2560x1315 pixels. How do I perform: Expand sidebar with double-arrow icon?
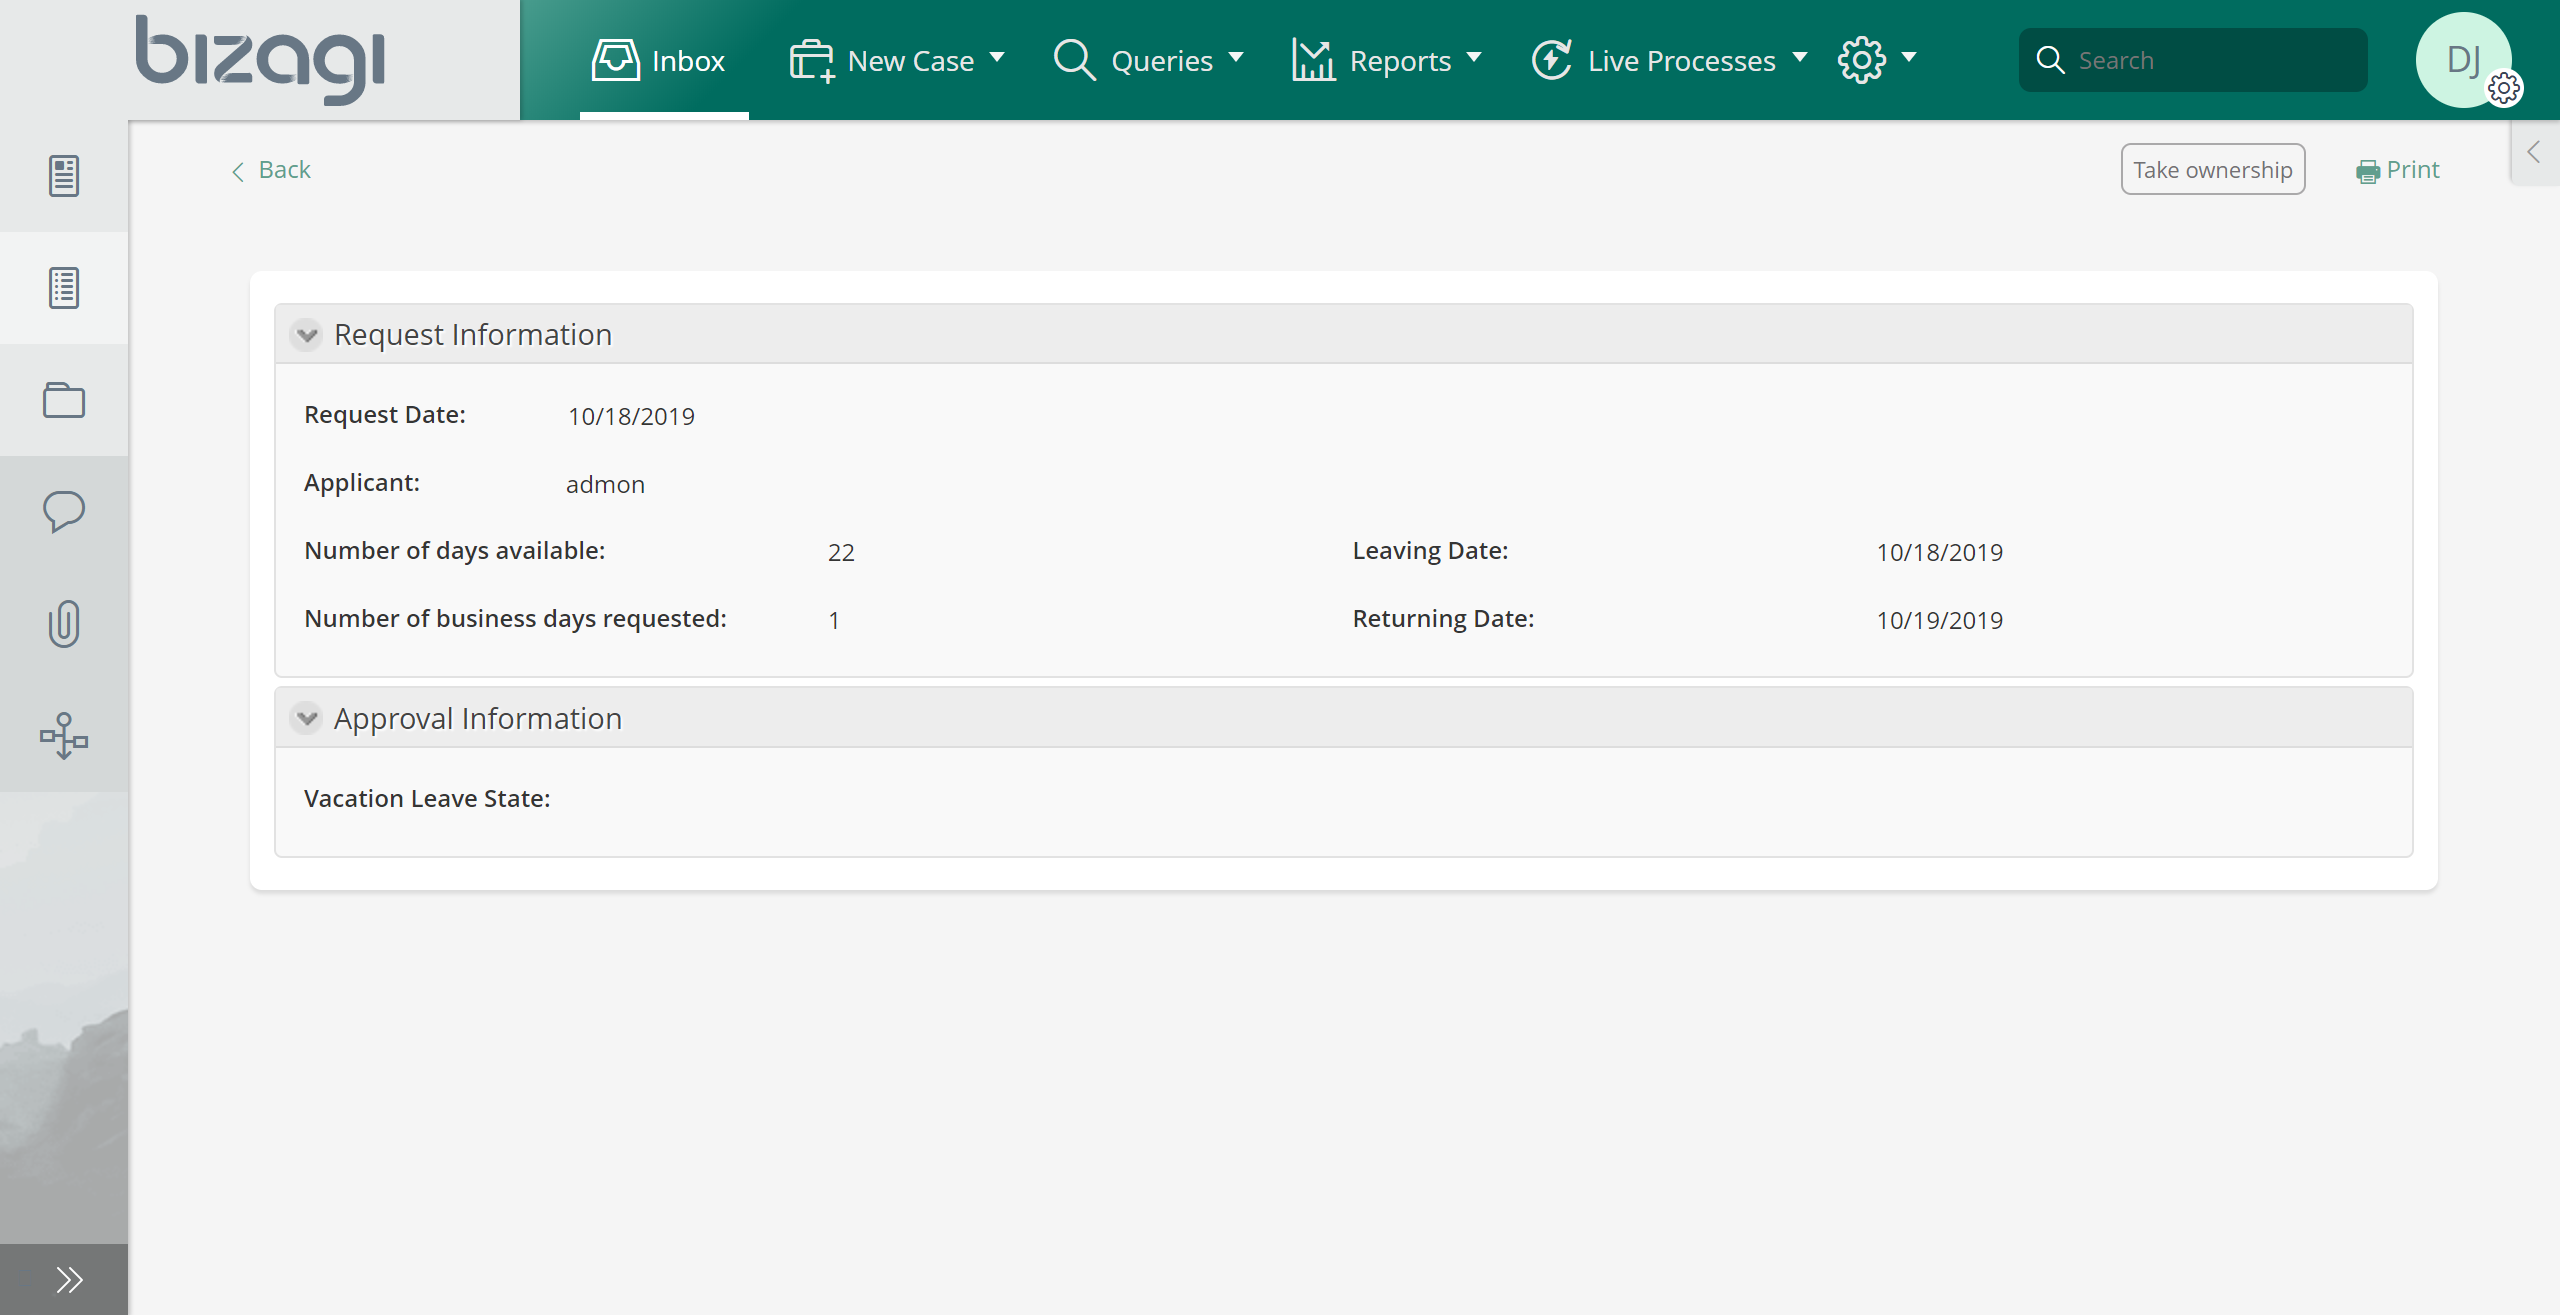pos(69,1279)
